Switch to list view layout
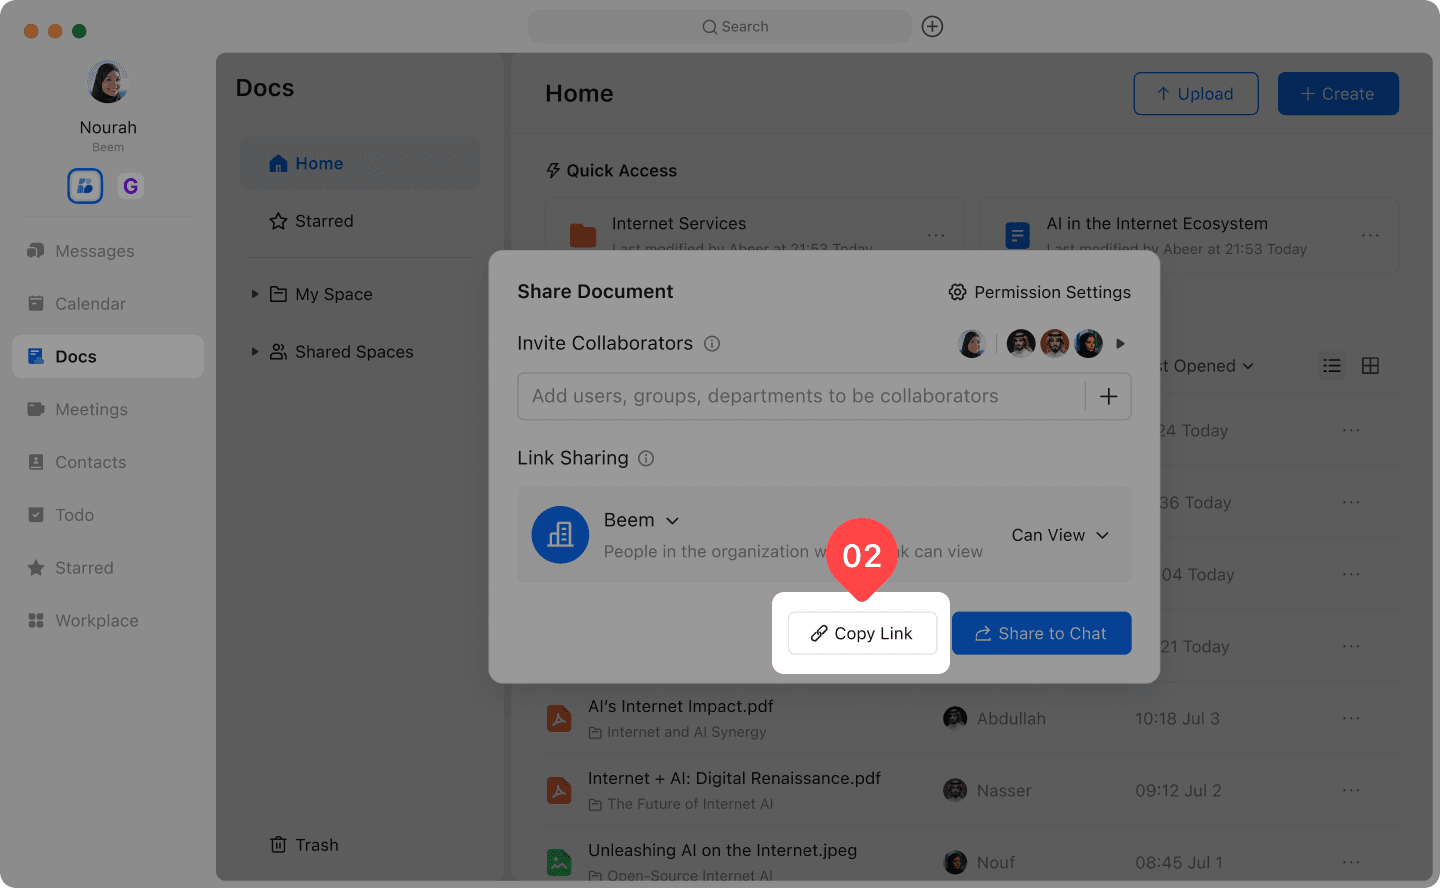This screenshot has height=888, width=1440. click(1332, 366)
